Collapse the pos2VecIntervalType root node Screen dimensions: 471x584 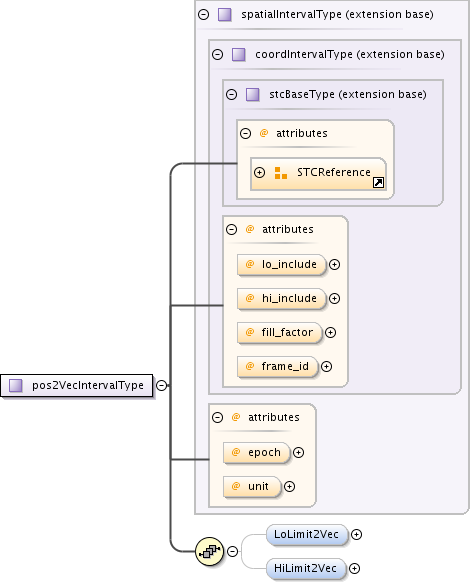pos(162,385)
